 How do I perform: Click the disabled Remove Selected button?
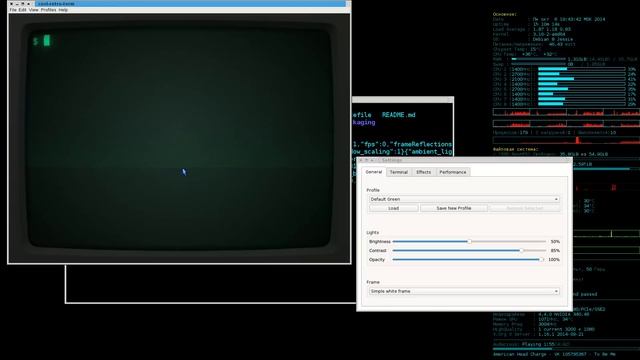[524, 208]
